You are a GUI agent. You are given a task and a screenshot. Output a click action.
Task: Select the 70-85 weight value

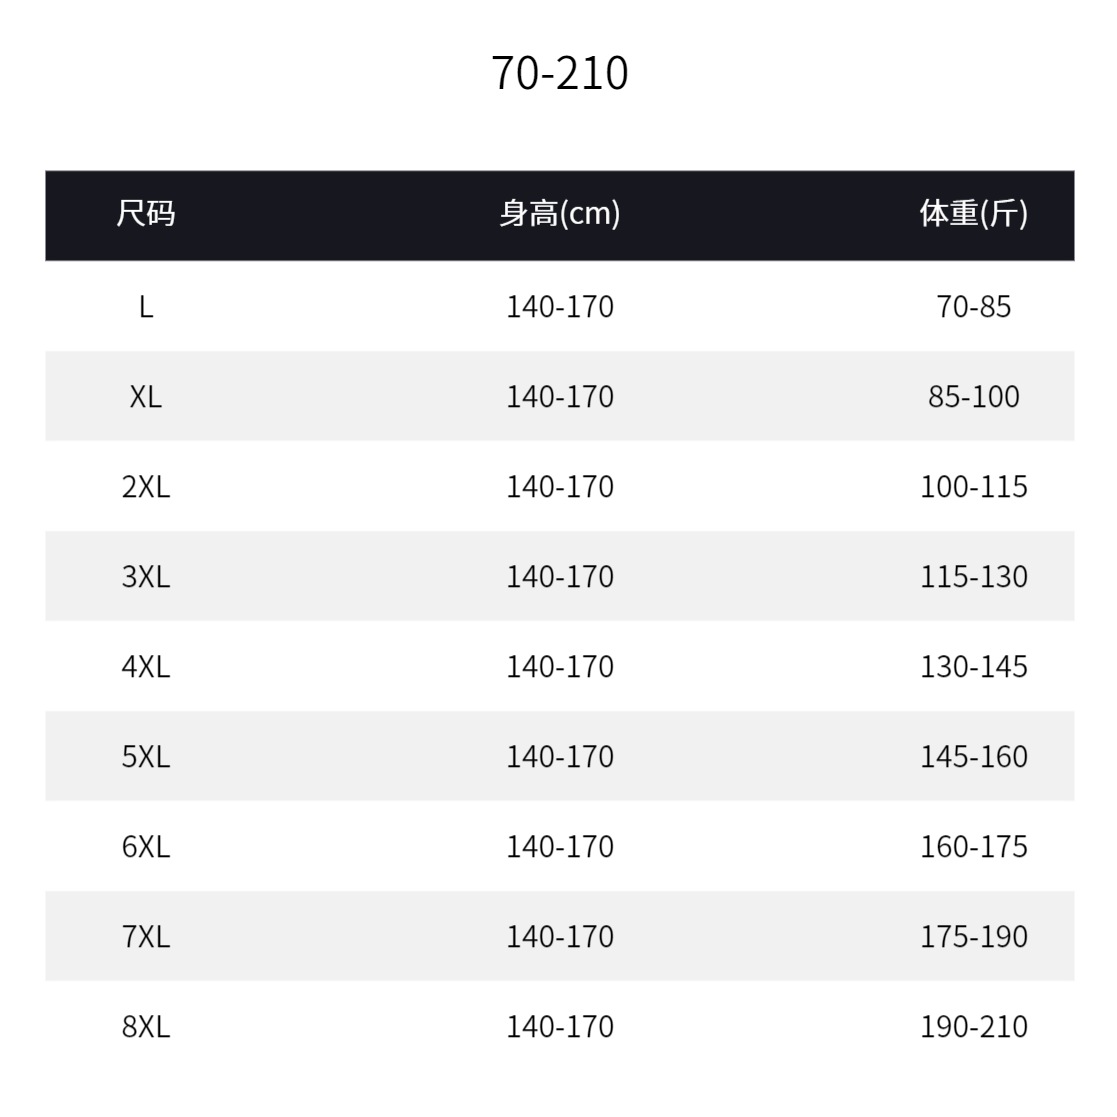point(973,307)
